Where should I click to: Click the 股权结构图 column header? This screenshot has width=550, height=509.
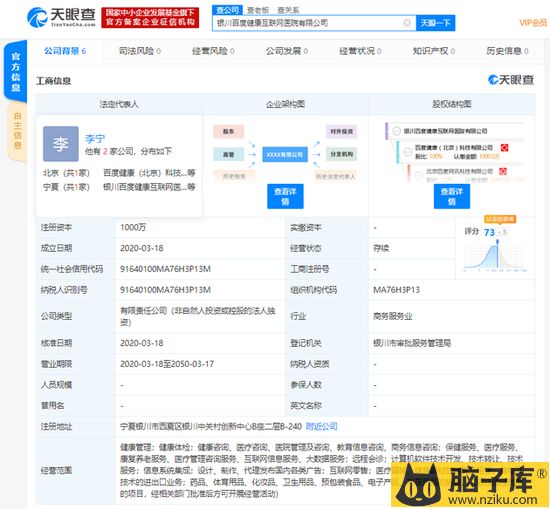coord(452,104)
